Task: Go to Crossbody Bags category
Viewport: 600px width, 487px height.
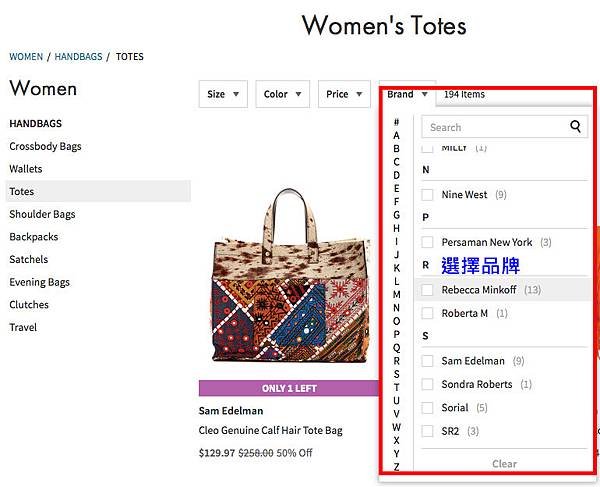Action: tap(45, 146)
